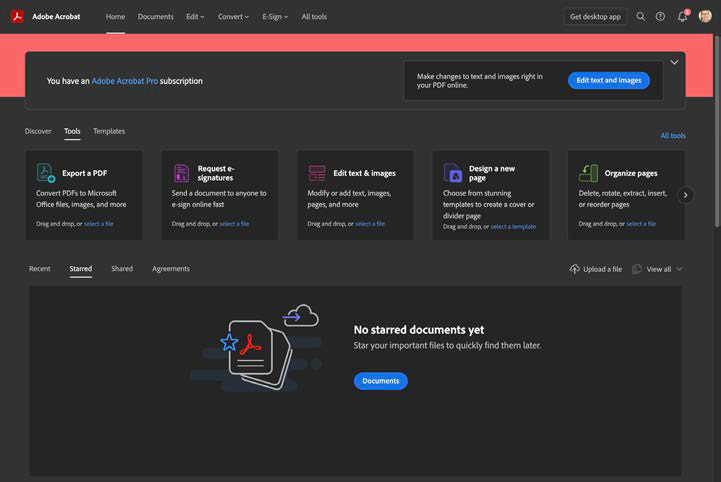Expand the E-Sign menu dropdown
This screenshot has width=721, height=482.
(275, 17)
